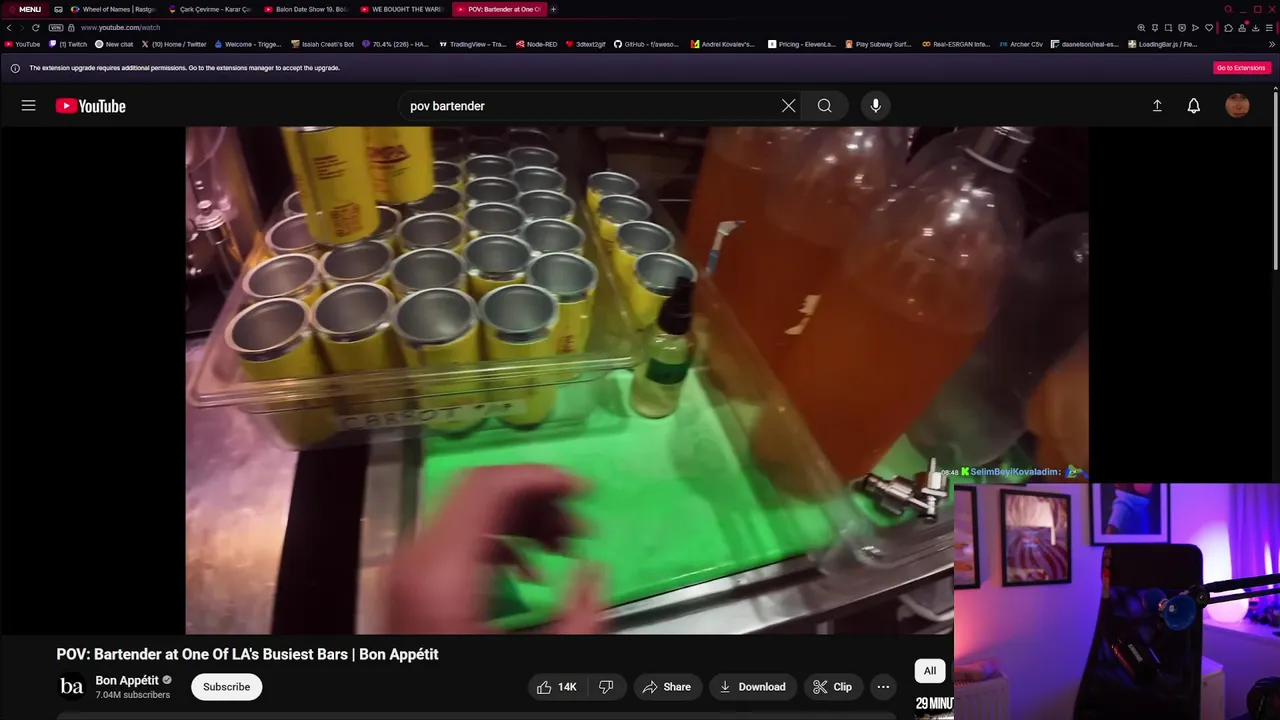Viewport: 1280px width, 720px height.
Task: Open more actions three-dot menu
Action: click(883, 687)
